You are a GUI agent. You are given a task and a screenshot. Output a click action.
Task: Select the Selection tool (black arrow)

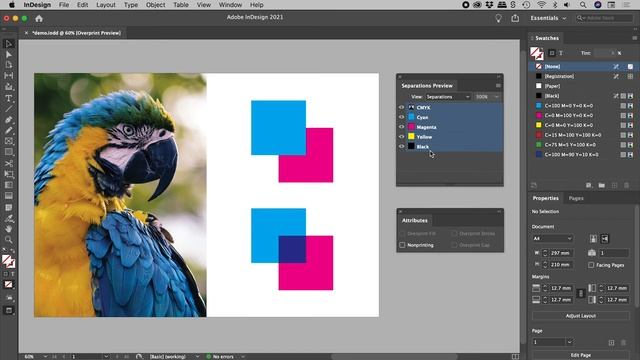tap(9, 44)
